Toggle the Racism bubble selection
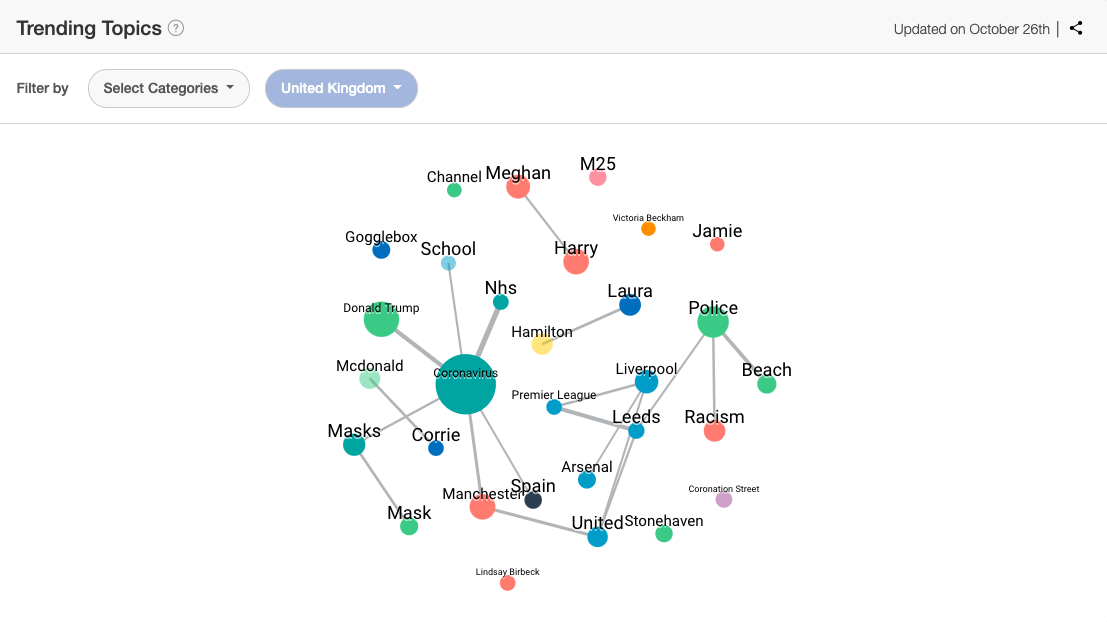This screenshot has height=622, width=1107. [x=714, y=431]
